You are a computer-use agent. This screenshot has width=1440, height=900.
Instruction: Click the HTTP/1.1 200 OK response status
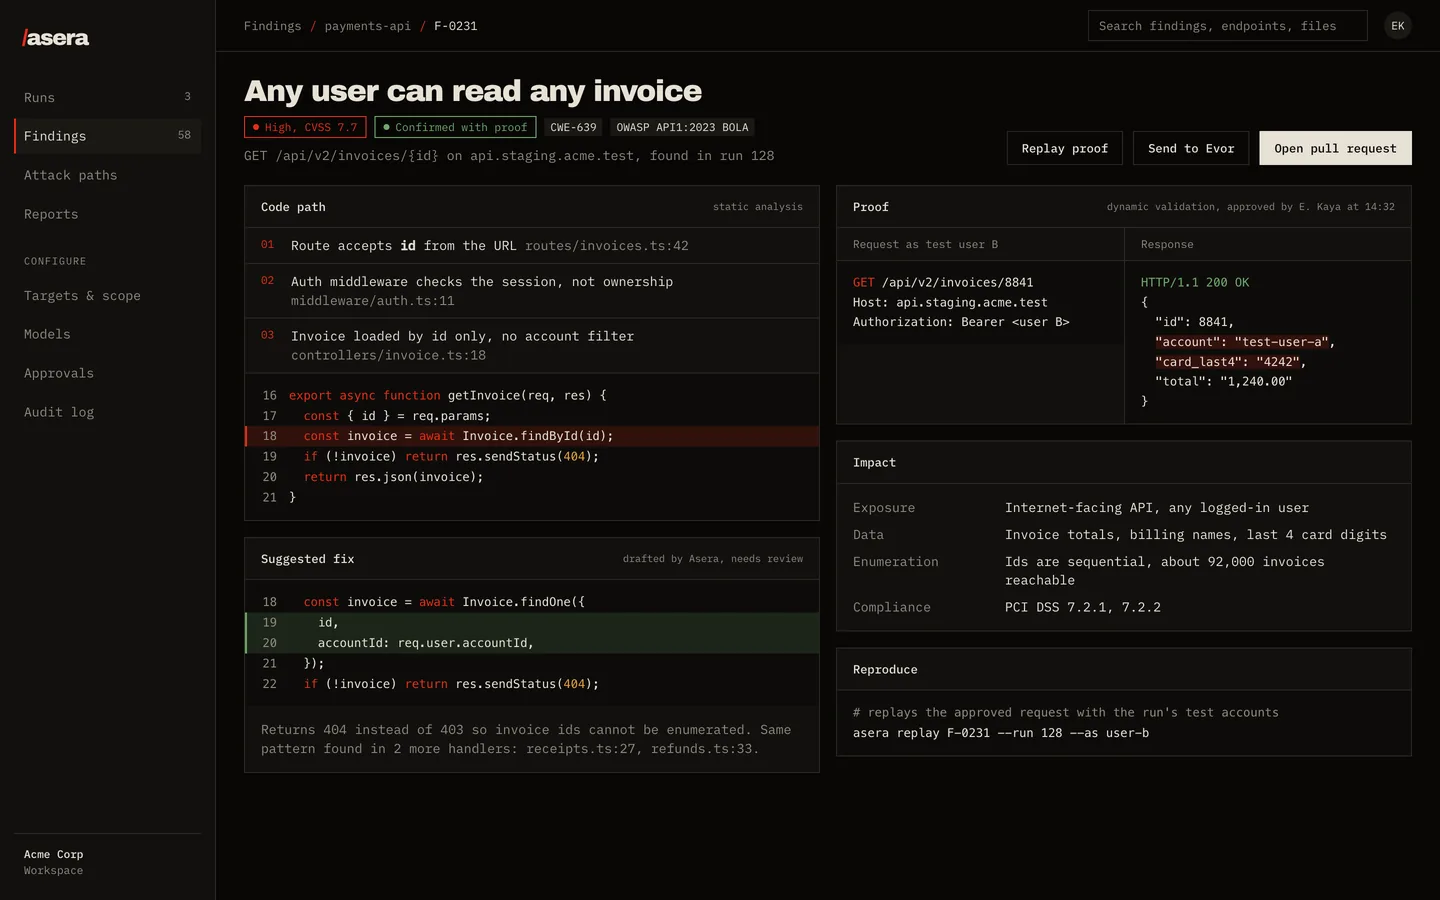click(1194, 283)
